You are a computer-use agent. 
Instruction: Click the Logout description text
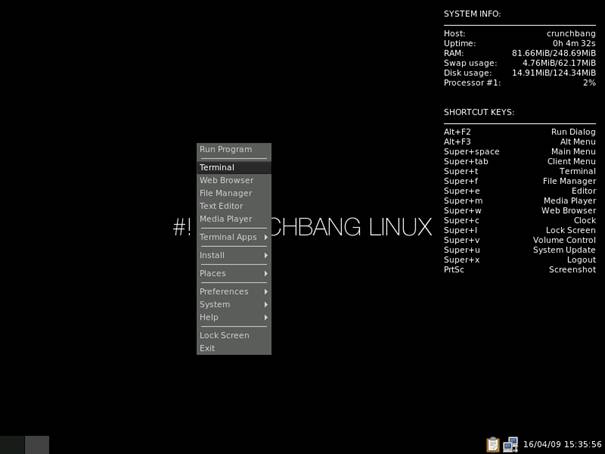pyautogui.click(x=581, y=260)
